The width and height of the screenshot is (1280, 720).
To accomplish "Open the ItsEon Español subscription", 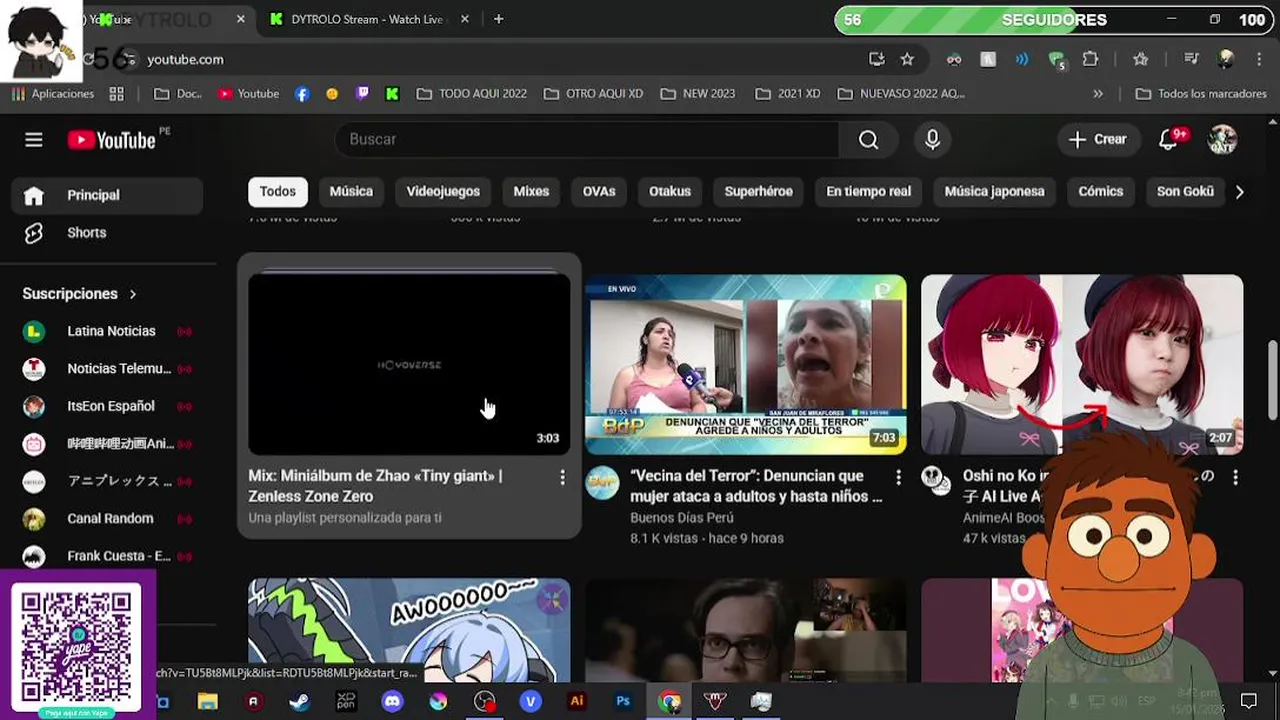I will (x=107, y=406).
